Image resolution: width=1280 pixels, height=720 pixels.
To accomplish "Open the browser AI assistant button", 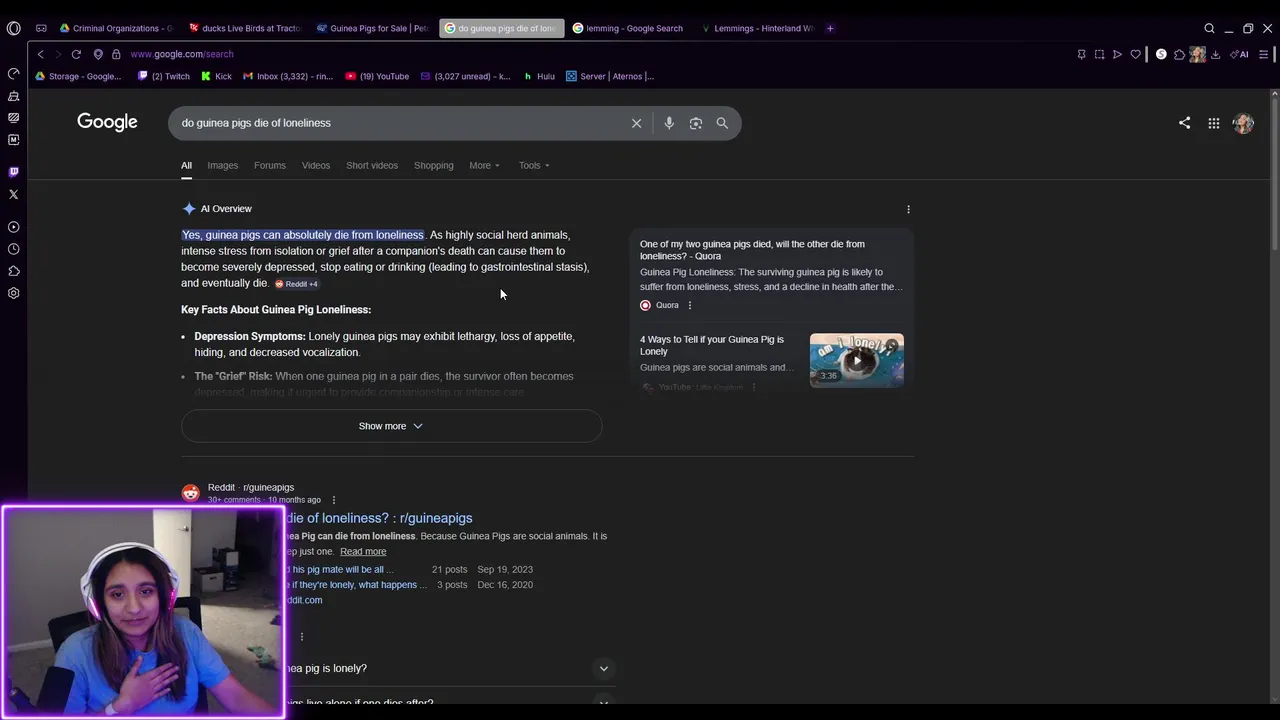I will coord(1240,54).
